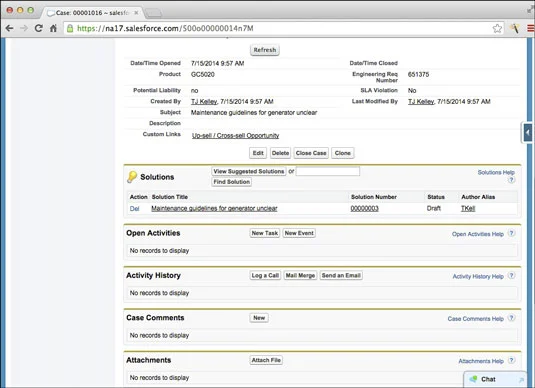Image resolution: width=535 pixels, height=388 pixels.
Task: Open the Chrome menu icon
Action: [x=531, y=28]
